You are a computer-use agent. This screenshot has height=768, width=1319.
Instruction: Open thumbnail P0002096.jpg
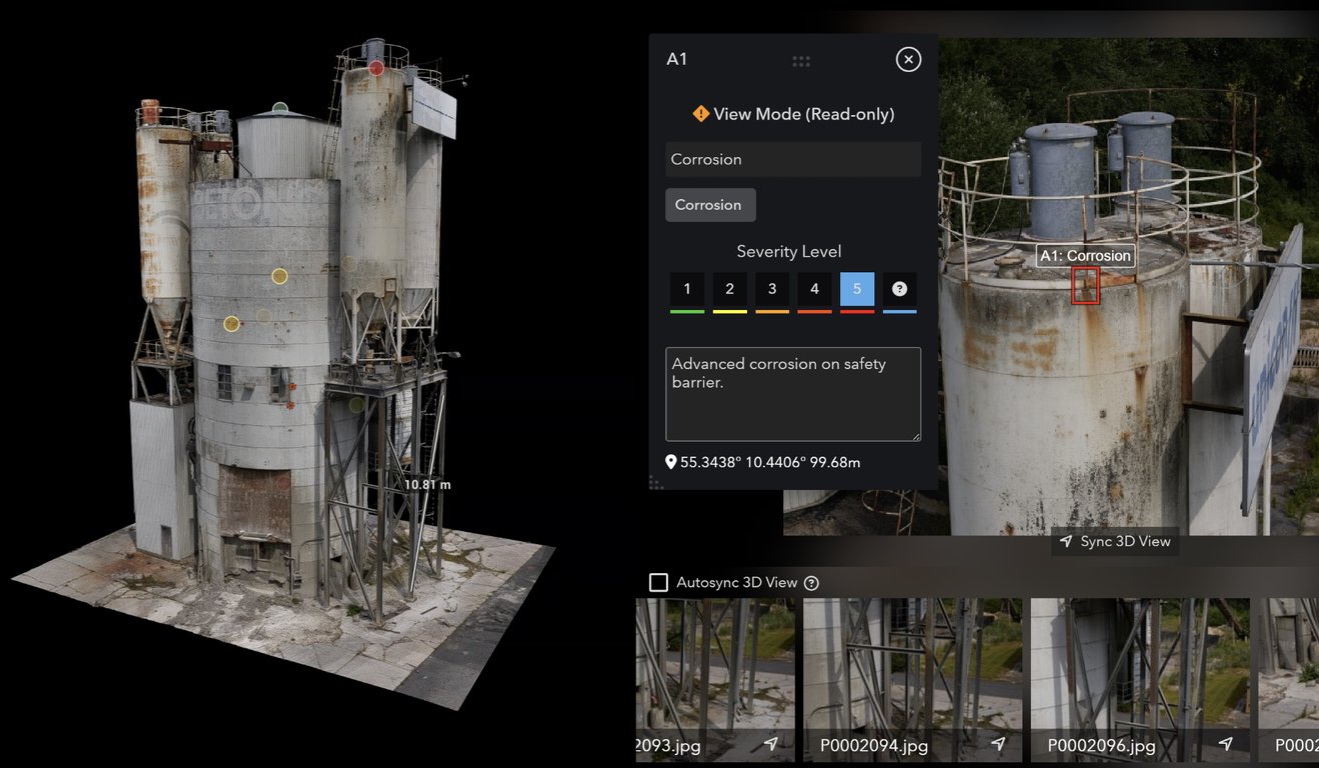pos(1140,680)
